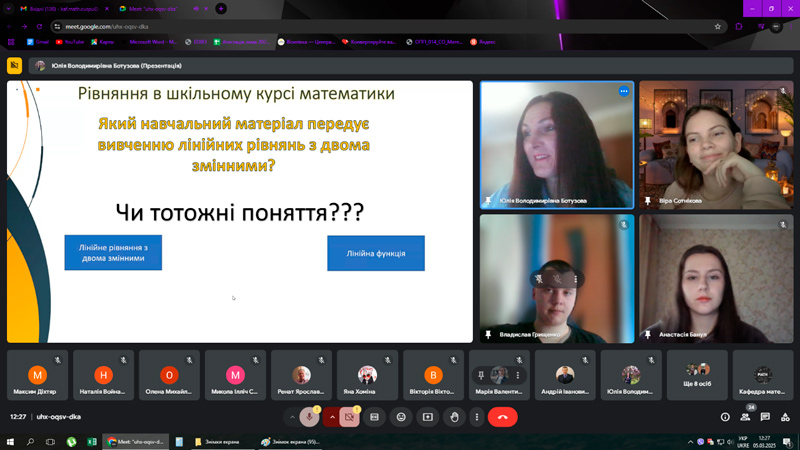The width and height of the screenshot is (800, 450).
Task: Switch to the Gmail inbox browser tab
Action: (50, 9)
